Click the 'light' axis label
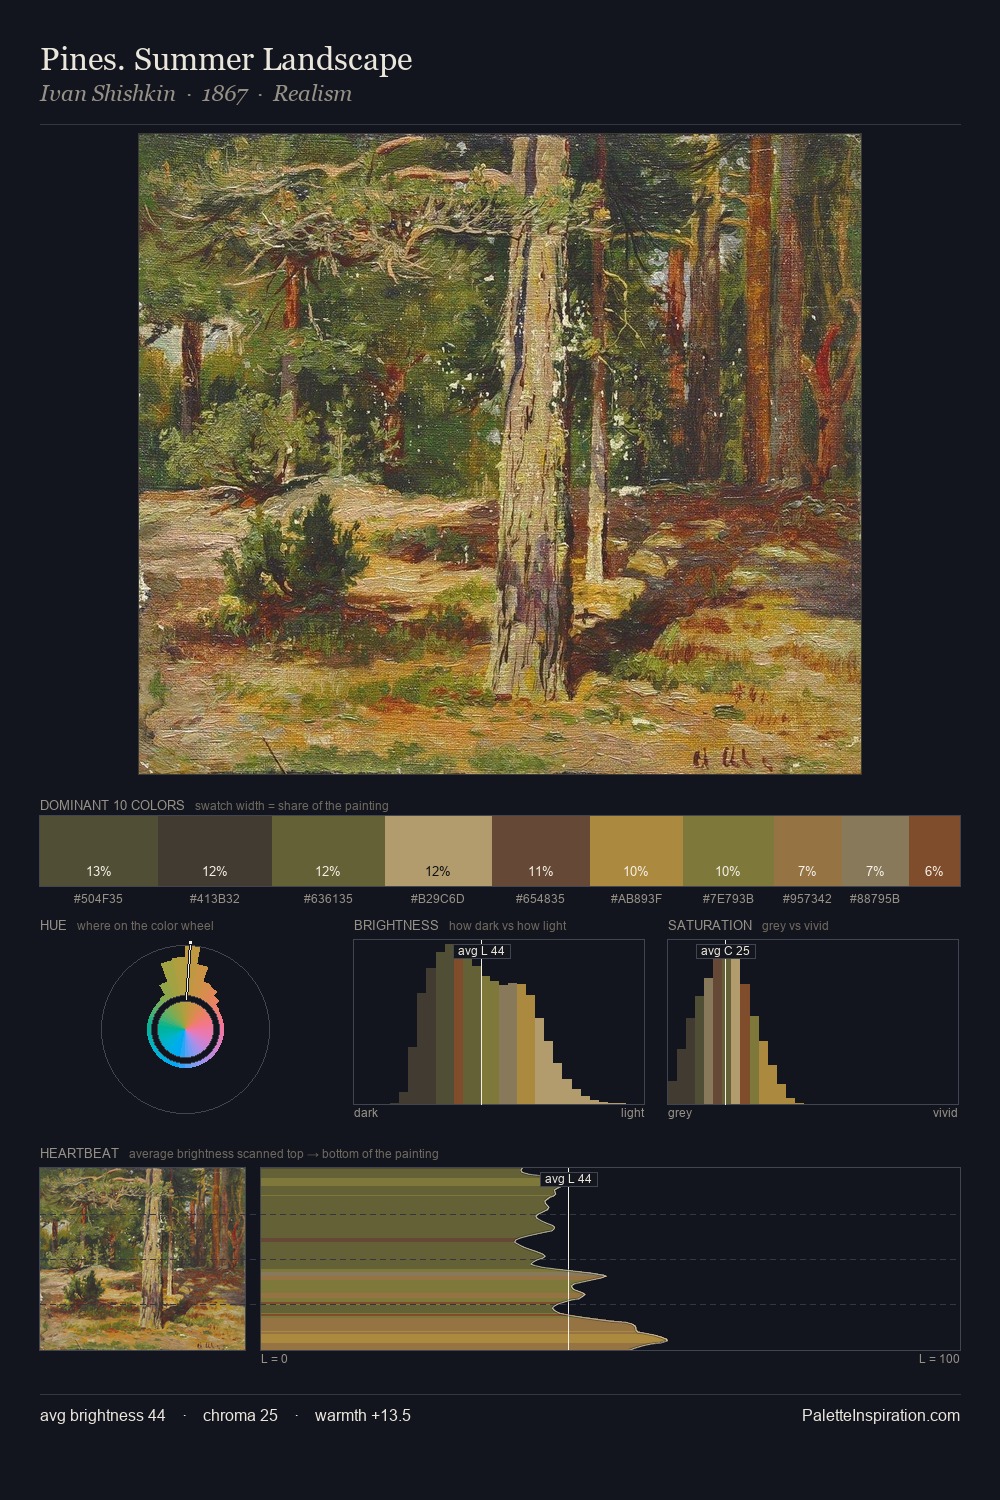Viewport: 1000px width, 1500px height. tap(632, 1112)
